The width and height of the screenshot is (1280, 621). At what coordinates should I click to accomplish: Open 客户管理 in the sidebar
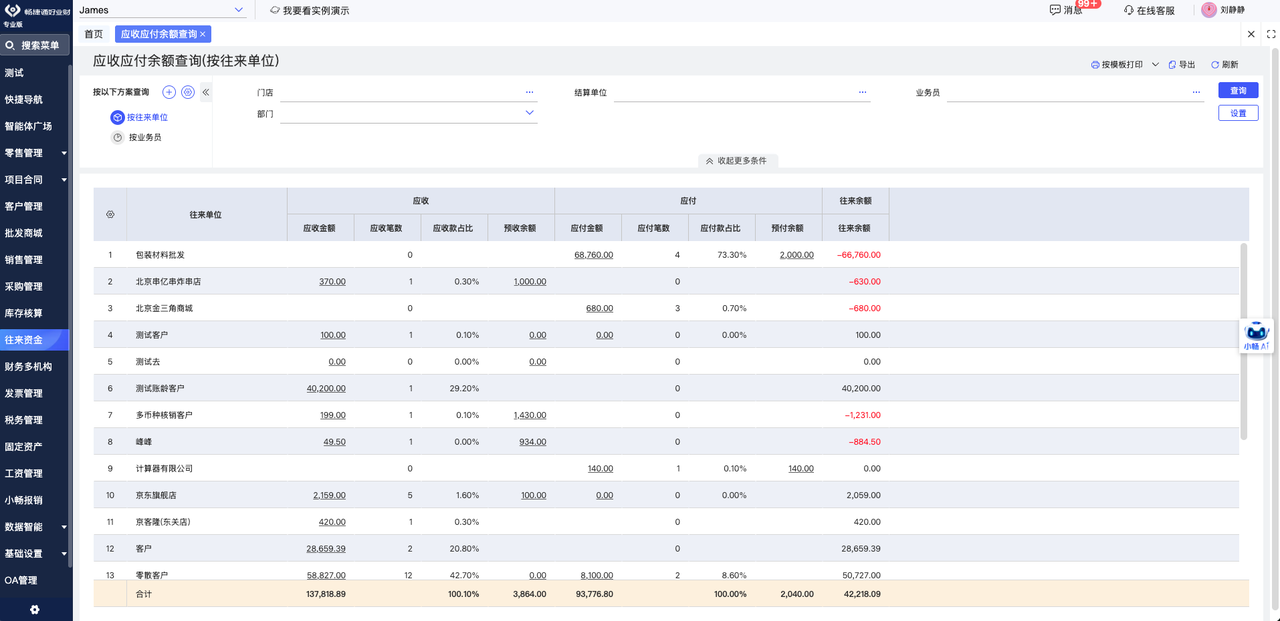[24, 206]
